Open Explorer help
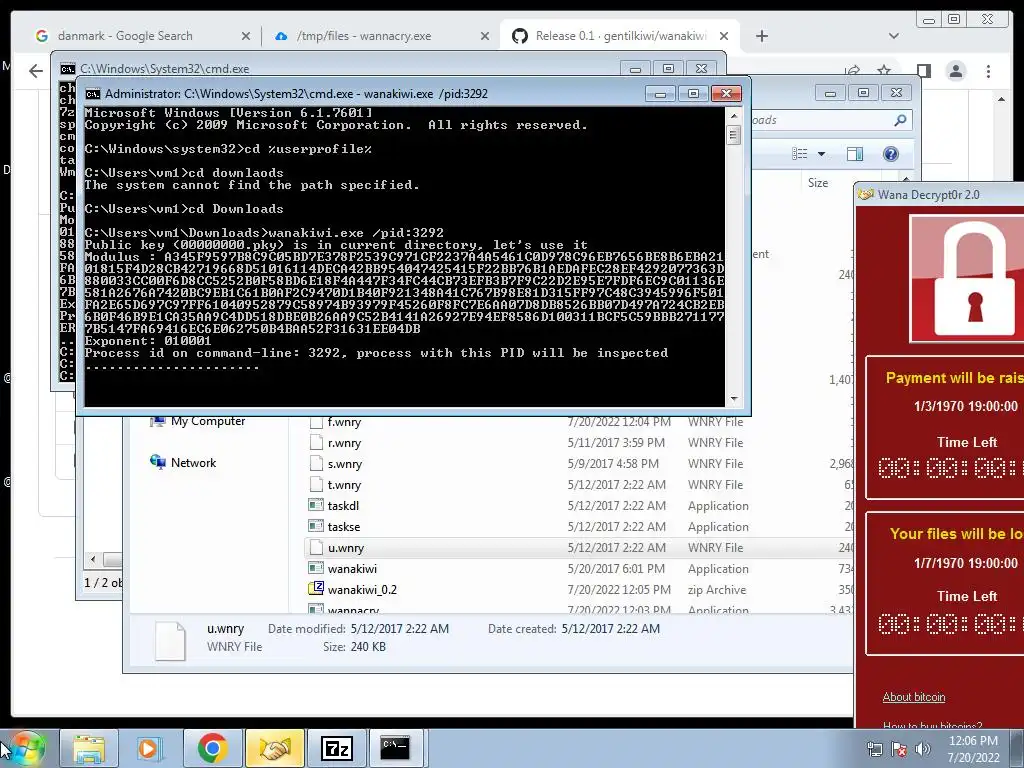This screenshot has height=768, width=1024. tap(891, 154)
